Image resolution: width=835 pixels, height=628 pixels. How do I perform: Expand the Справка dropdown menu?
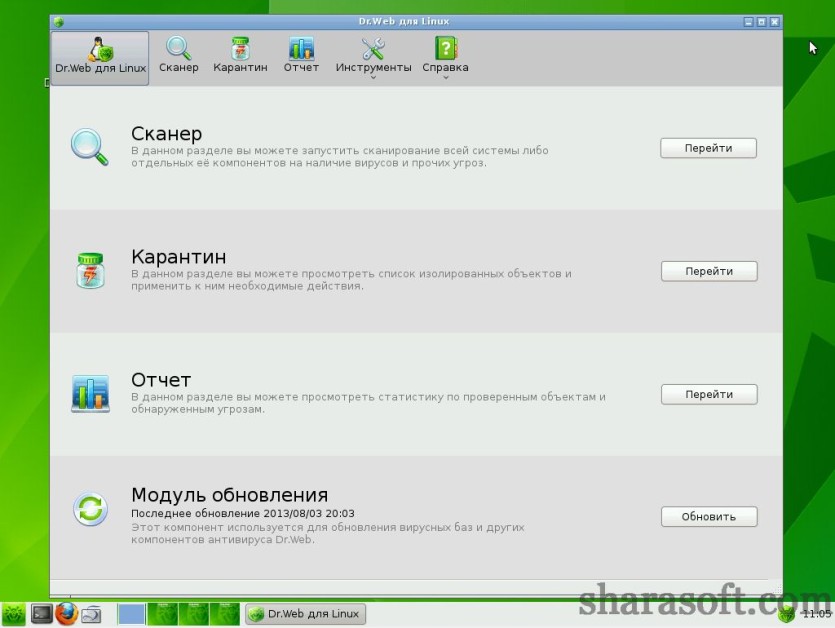[446, 58]
